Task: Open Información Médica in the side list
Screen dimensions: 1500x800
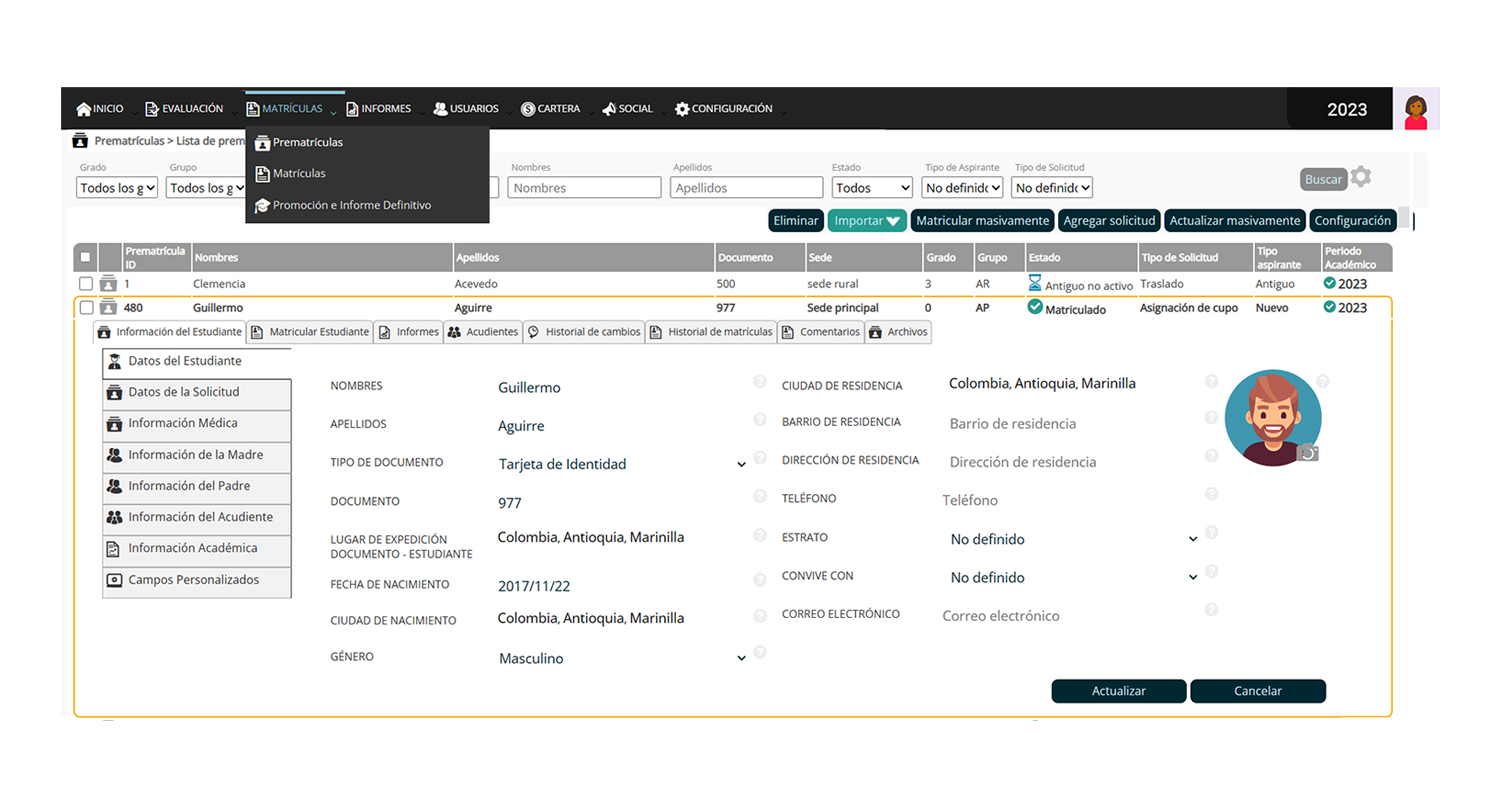Action: (183, 423)
